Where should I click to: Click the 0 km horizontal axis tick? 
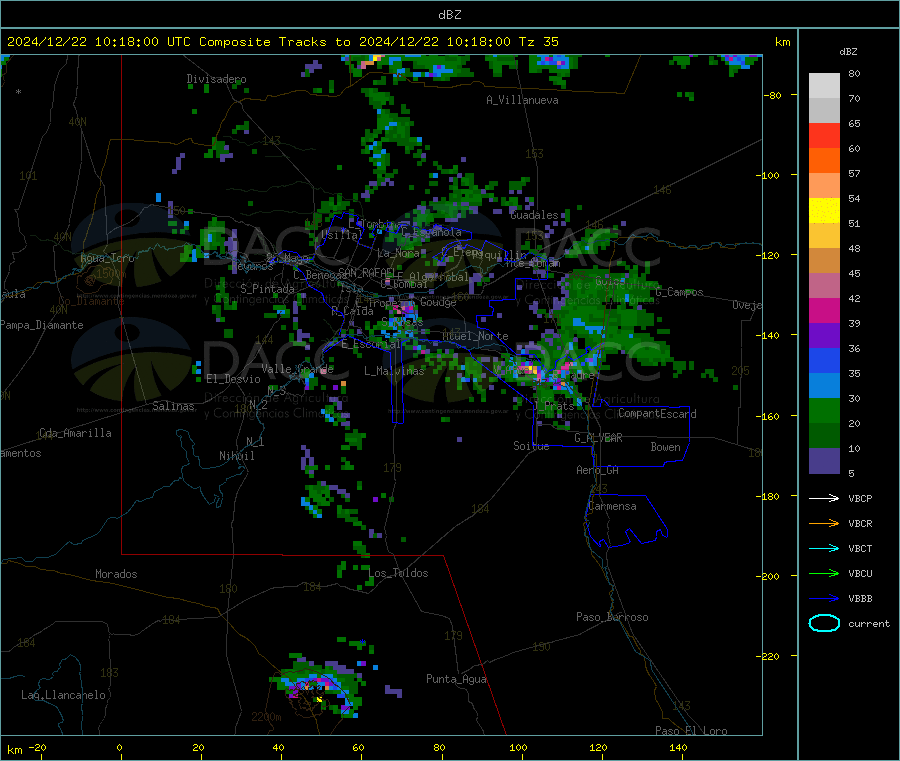point(119,747)
